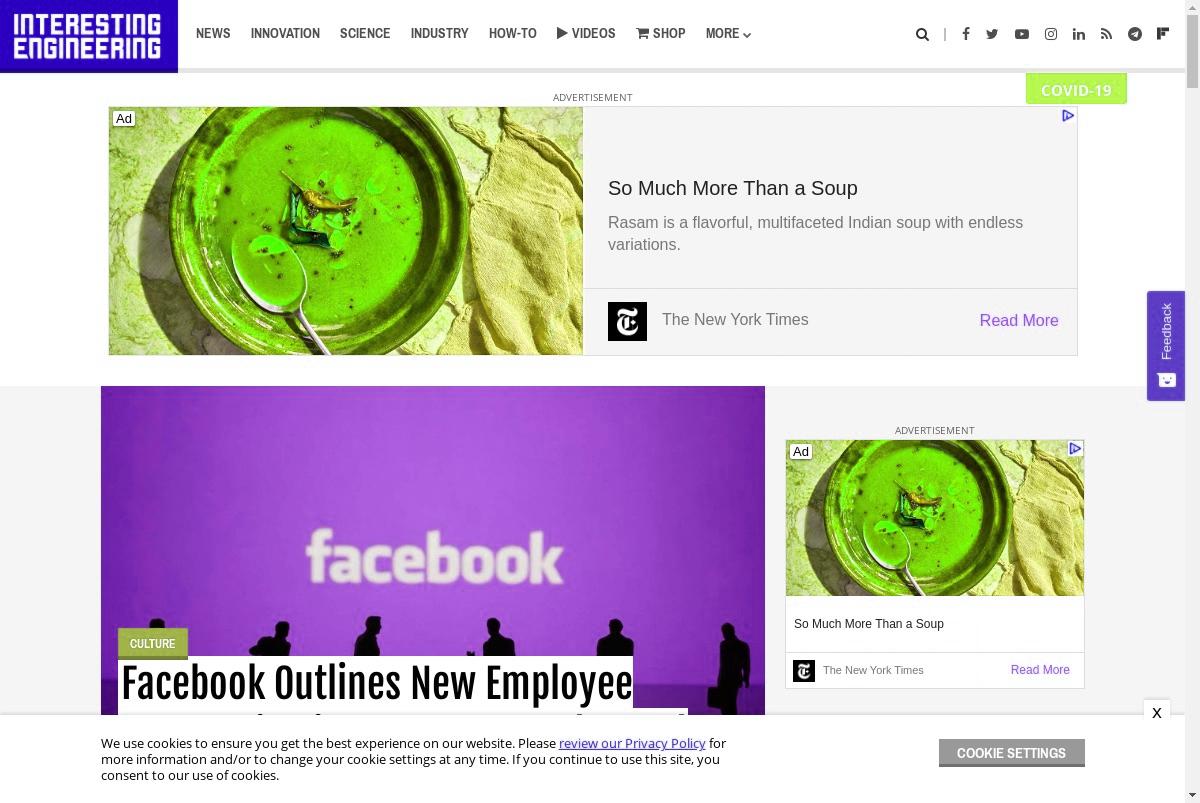Viewport: 1200px width, 803px height.
Task: Open the Feedback side tab
Action: [x=1166, y=346]
